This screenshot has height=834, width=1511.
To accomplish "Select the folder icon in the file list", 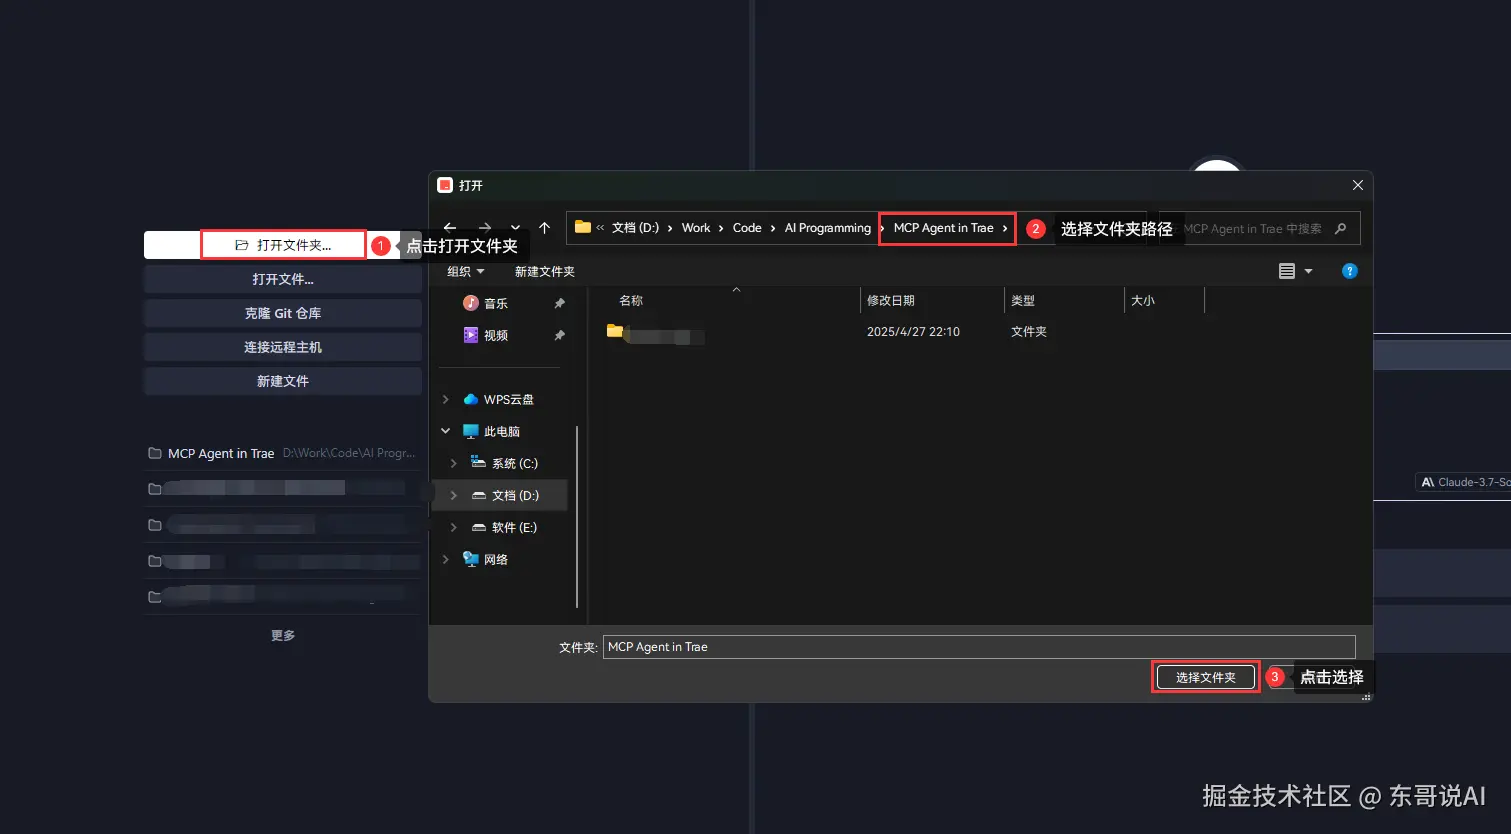I will click(x=615, y=331).
